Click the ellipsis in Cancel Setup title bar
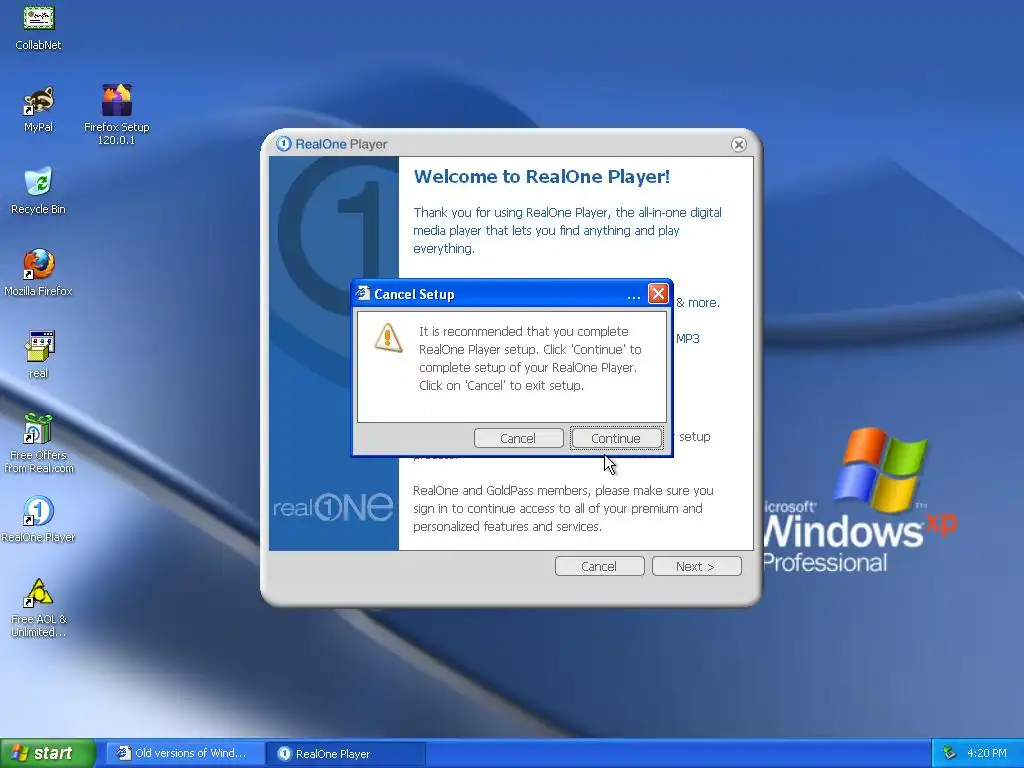The image size is (1024, 768). (633, 297)
